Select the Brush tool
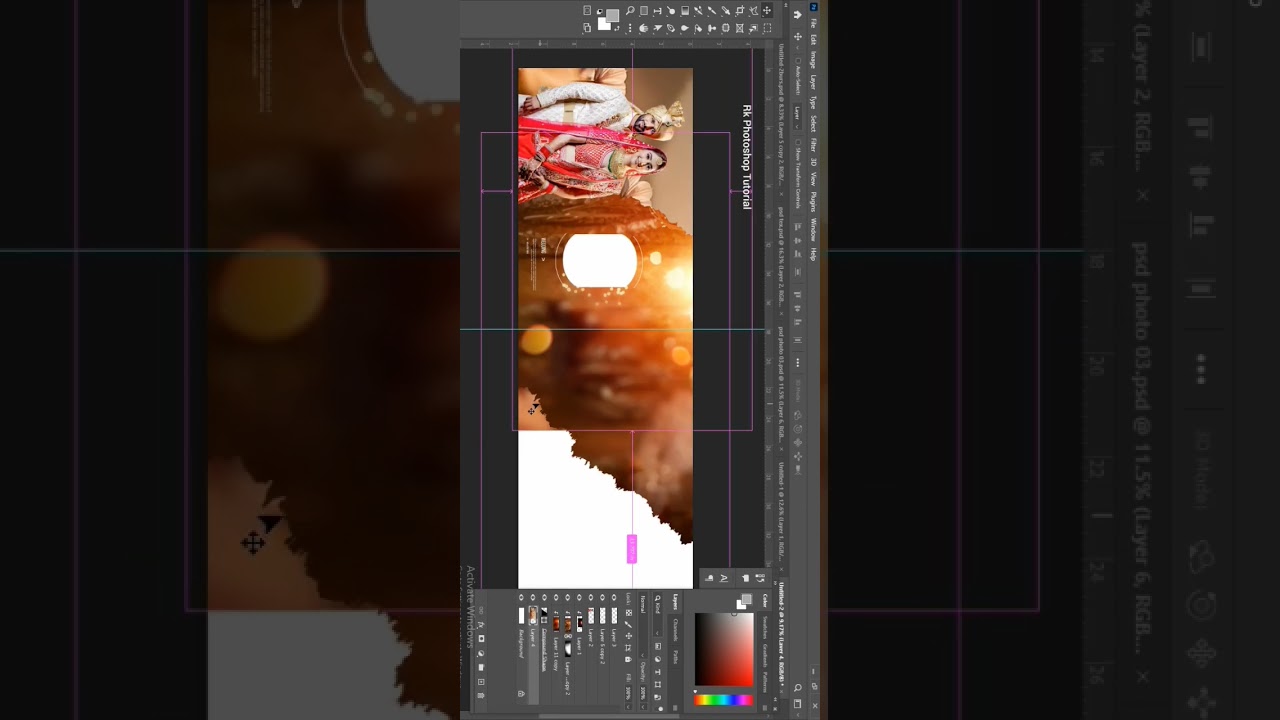This screenshot has height=720, width=1280. pyautogui.click(x=712, y=11)
